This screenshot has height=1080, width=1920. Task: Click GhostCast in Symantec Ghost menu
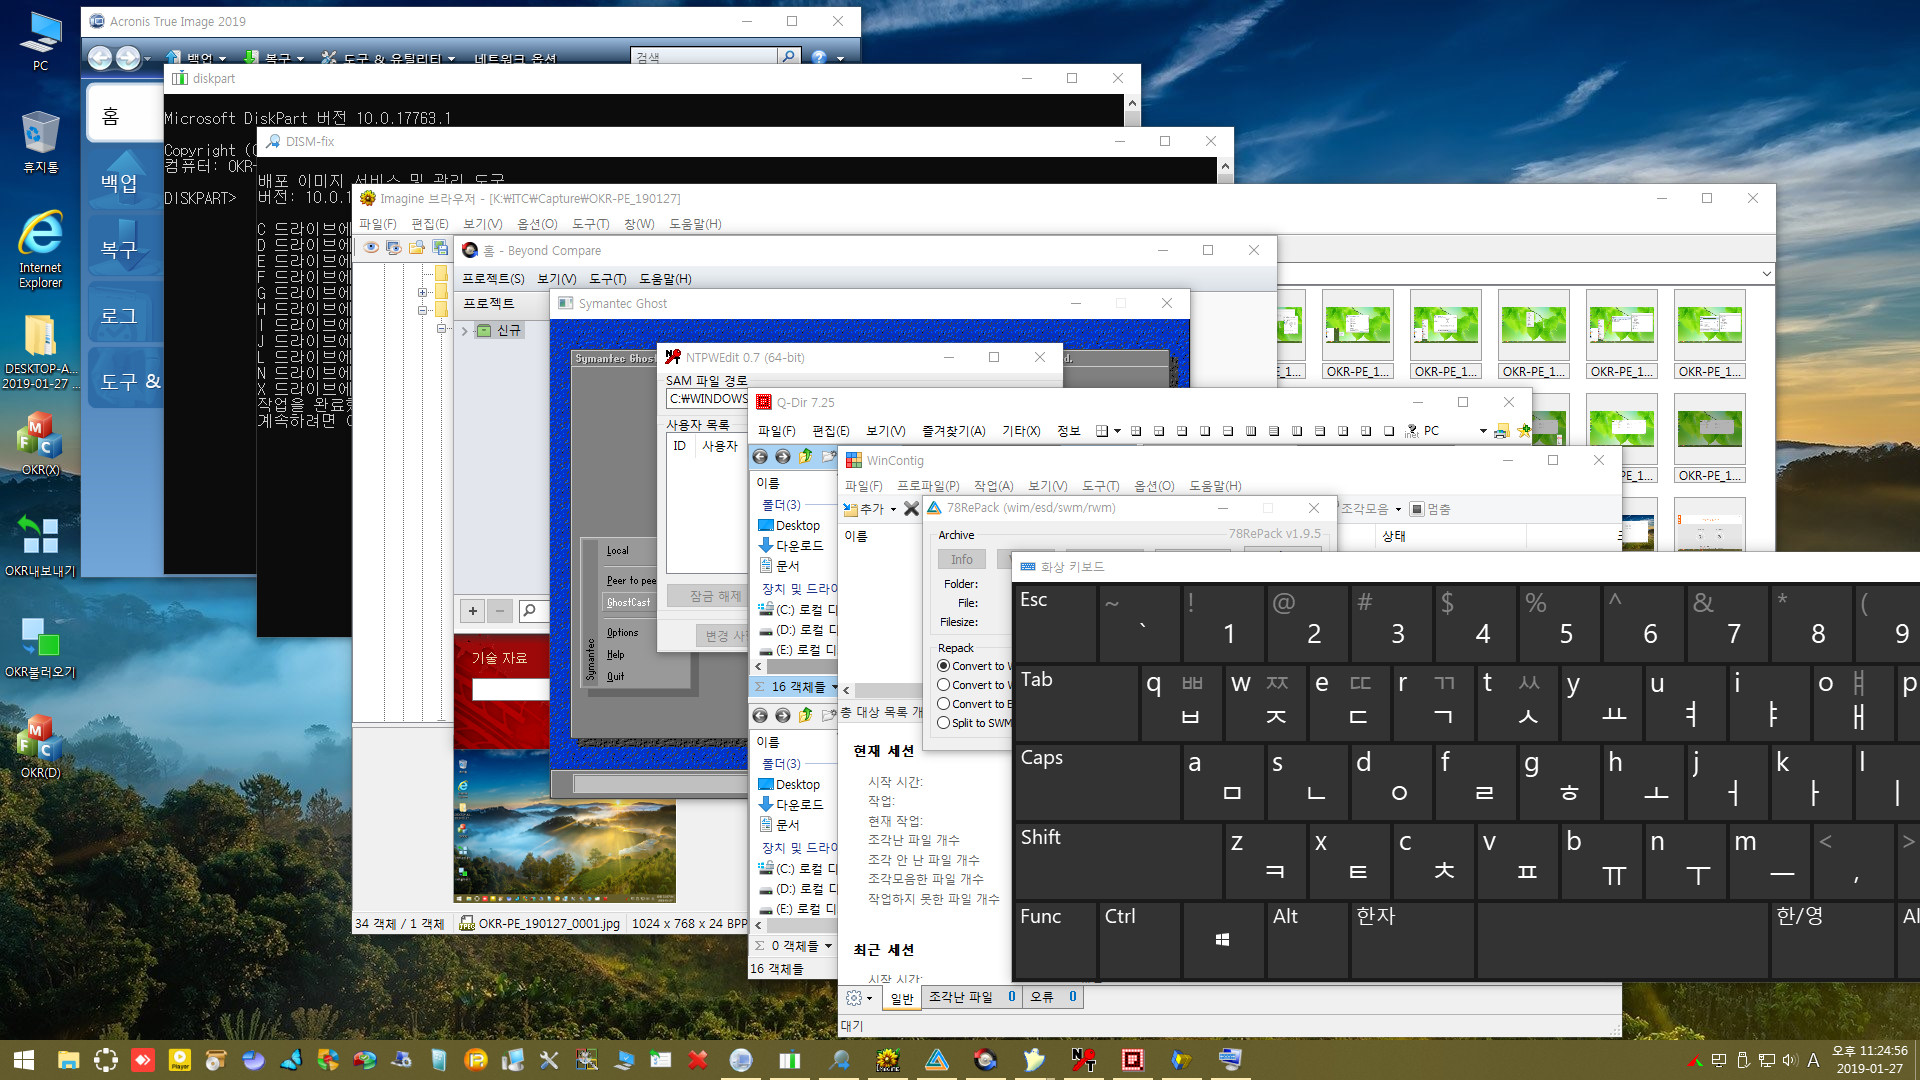coord(628,603)
